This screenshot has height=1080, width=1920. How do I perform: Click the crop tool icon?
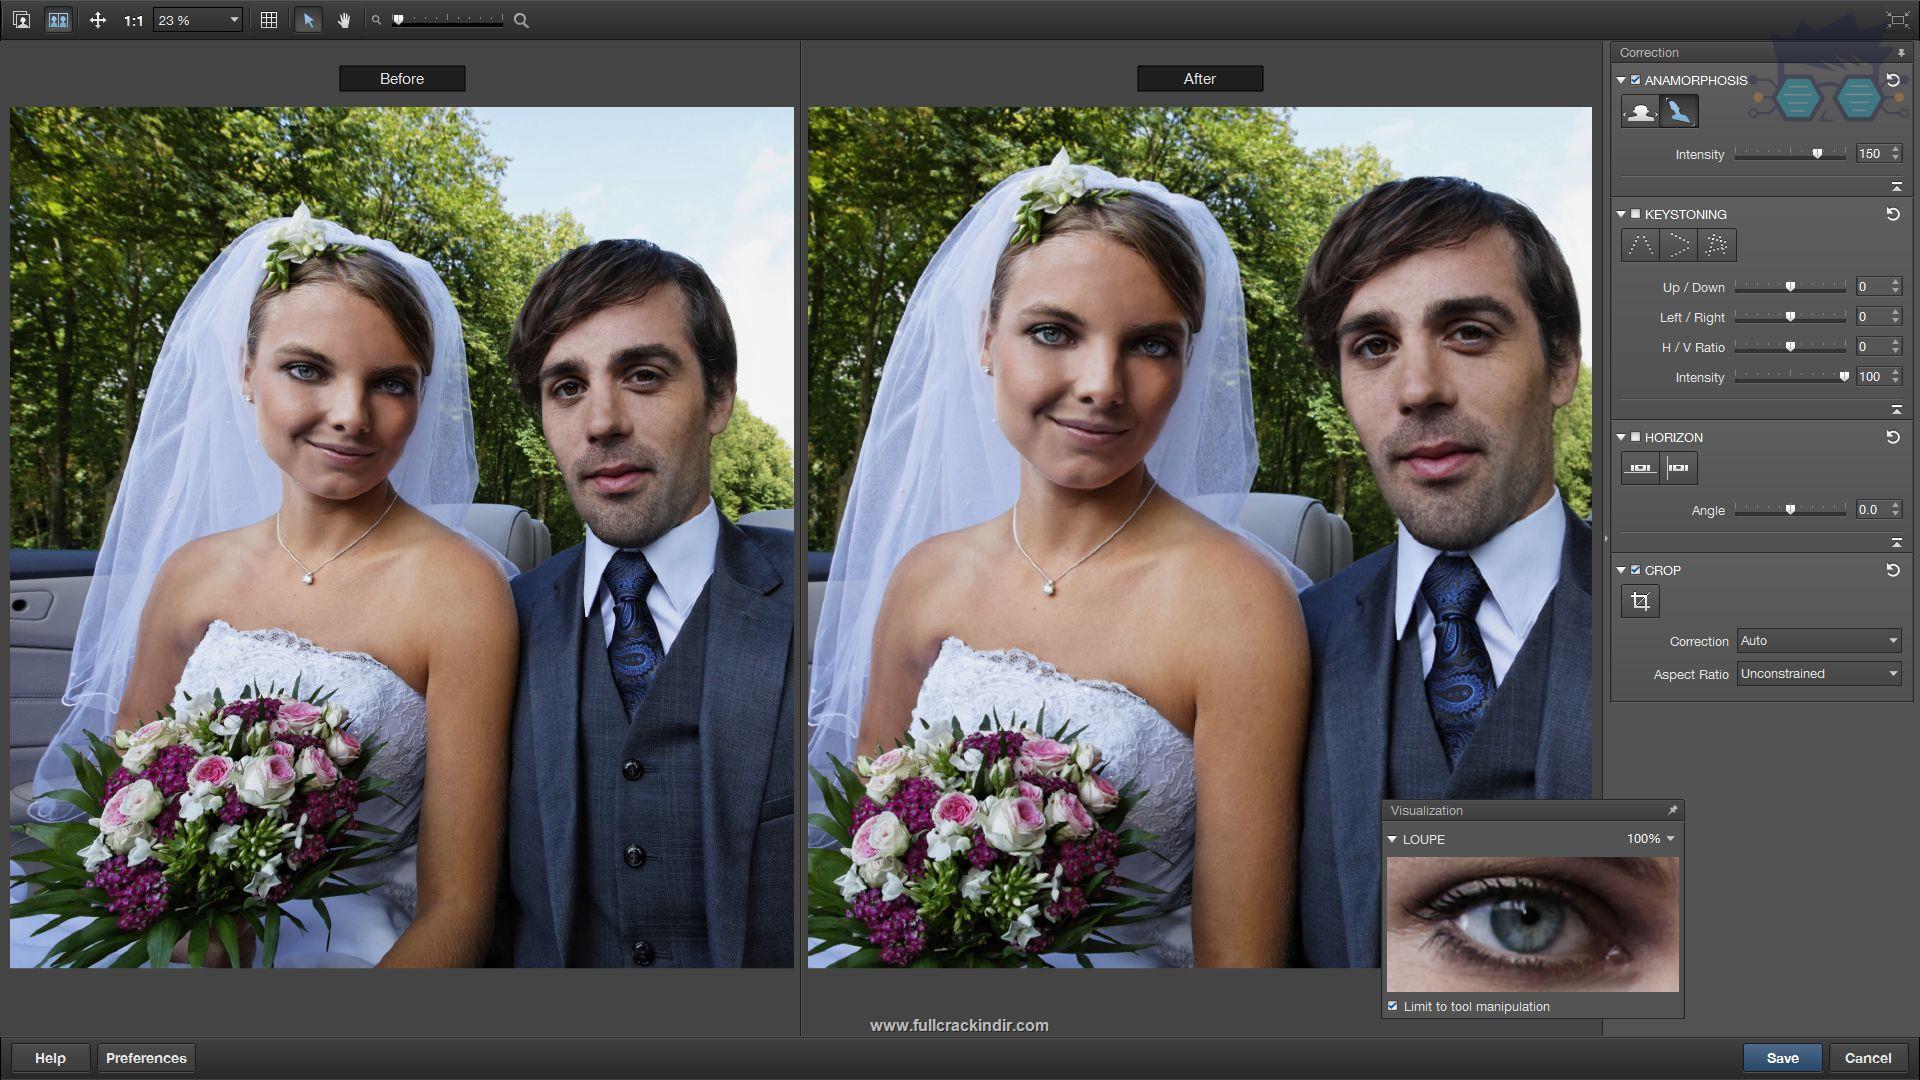(x=1639, y=601)
